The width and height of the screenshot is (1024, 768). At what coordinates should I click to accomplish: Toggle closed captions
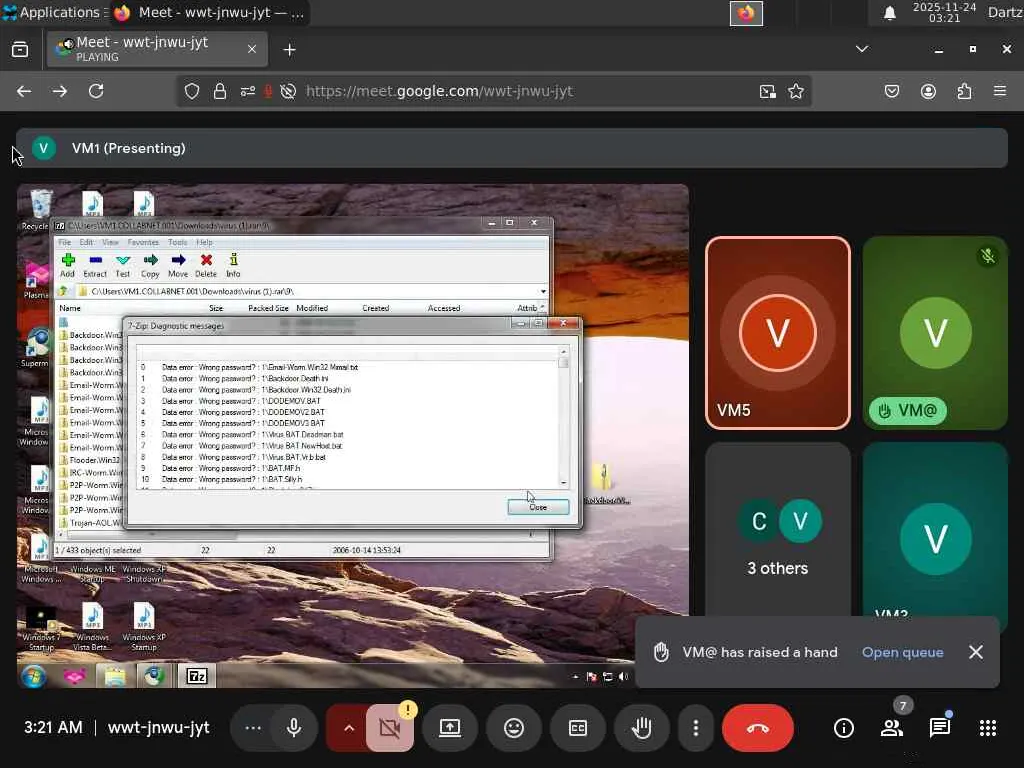pos(578,728)
